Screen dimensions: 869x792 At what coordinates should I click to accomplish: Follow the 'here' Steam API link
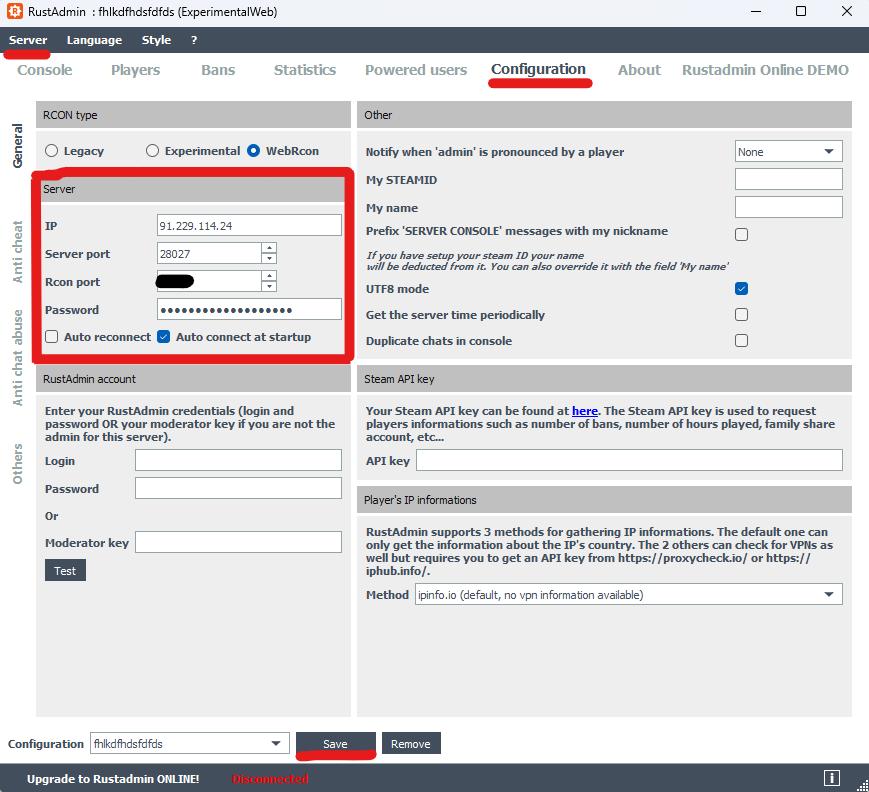(x=584, y=411)
